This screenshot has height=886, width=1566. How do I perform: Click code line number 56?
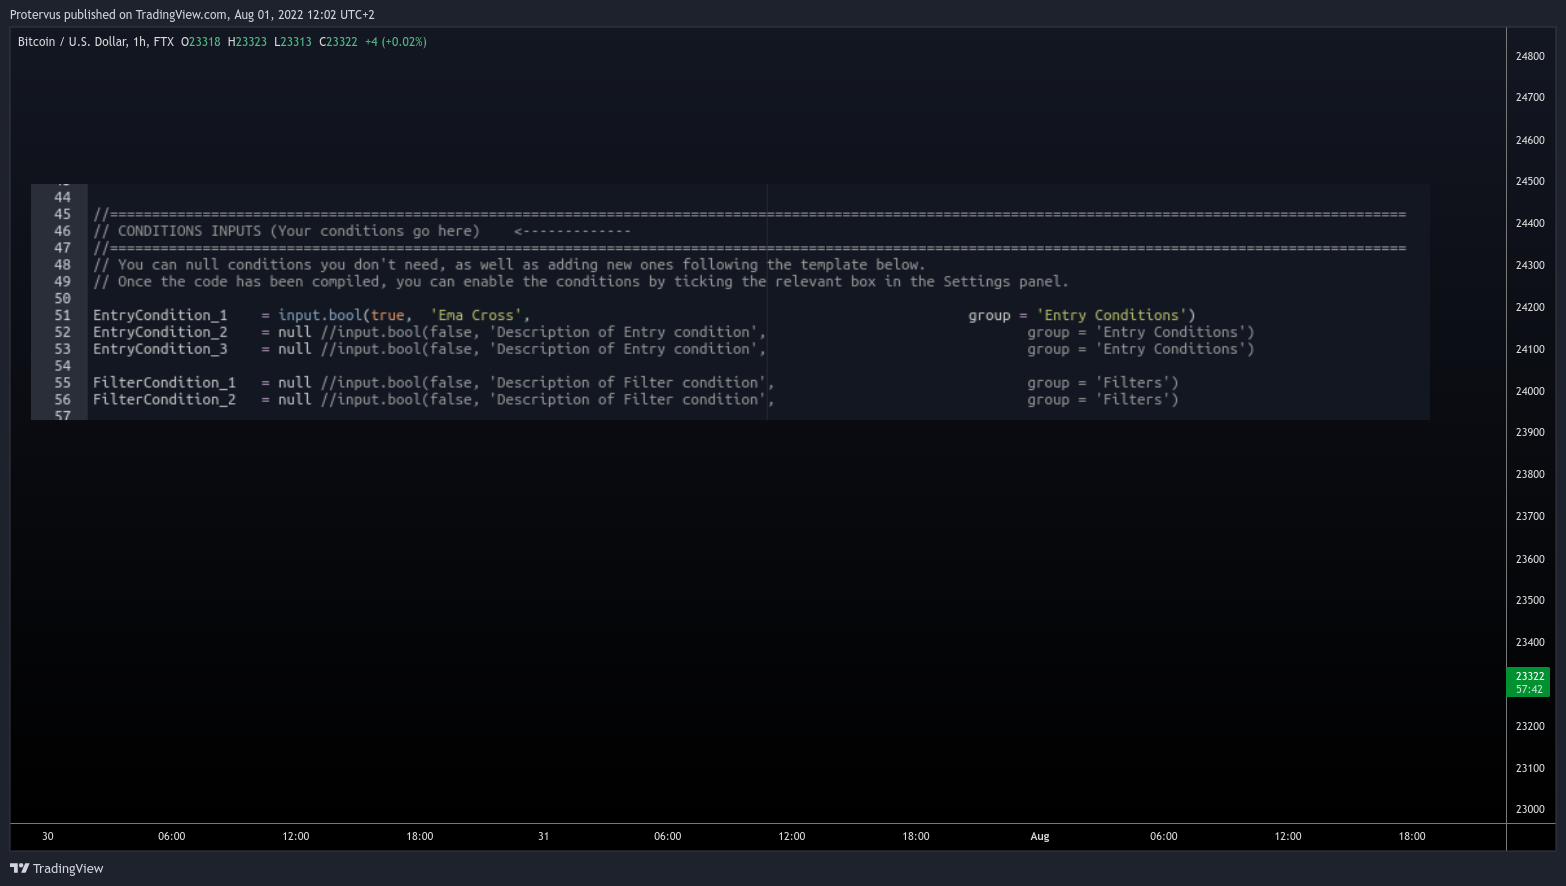pyautogui.click(x=62, y=399)
